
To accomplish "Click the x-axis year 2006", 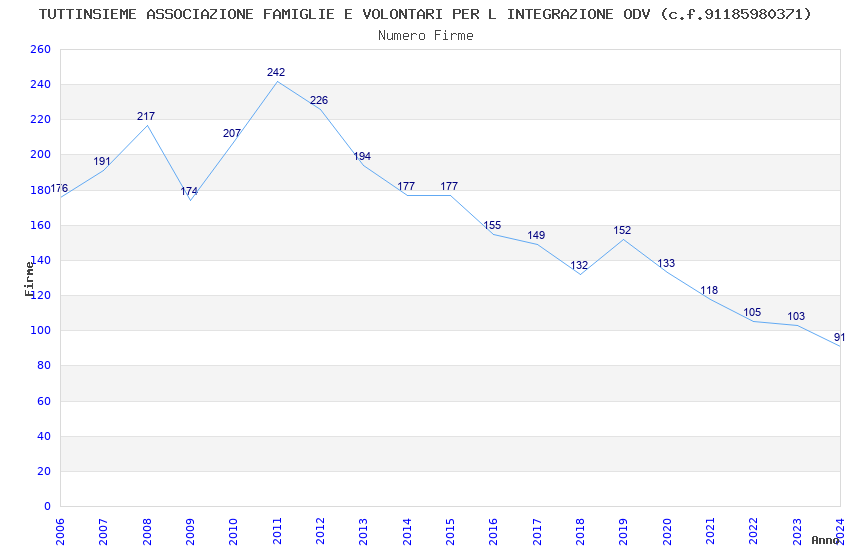I will (60, 532).
